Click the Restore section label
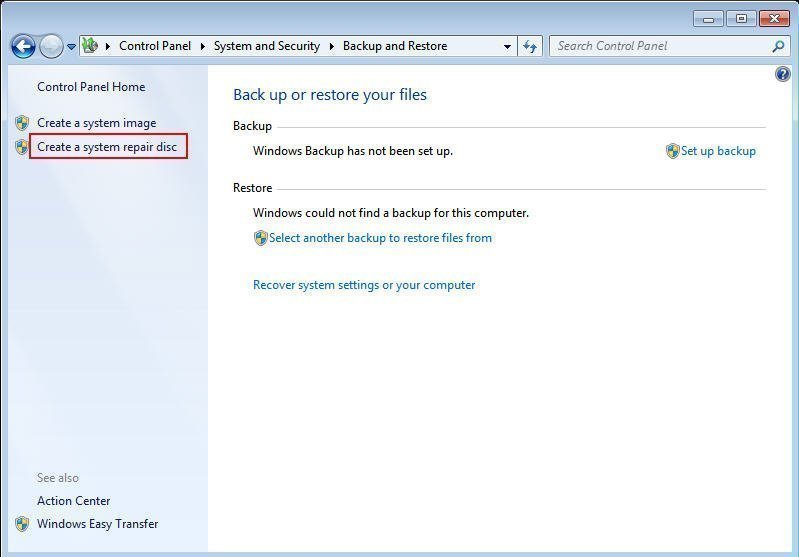Viewport: 799px width, 557px height. (x=252, y=188)
